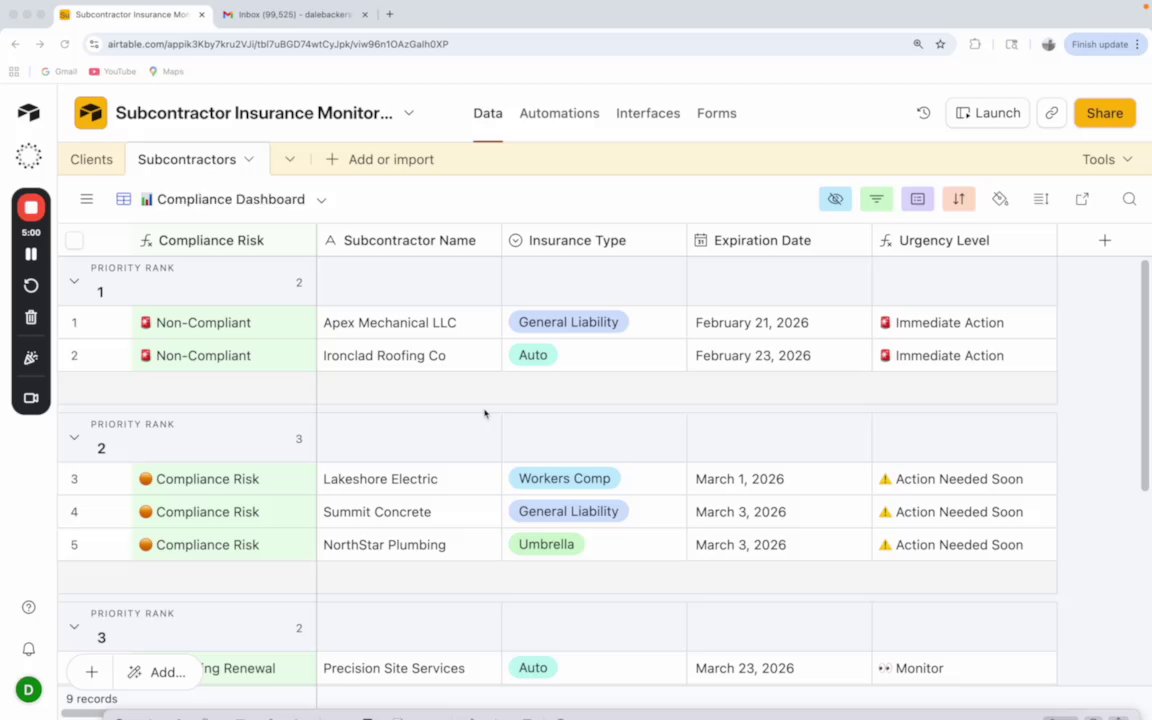Screen dimensions: 1152x720
Task: Click the sort icon in toolbar
Action: point(958,199)
